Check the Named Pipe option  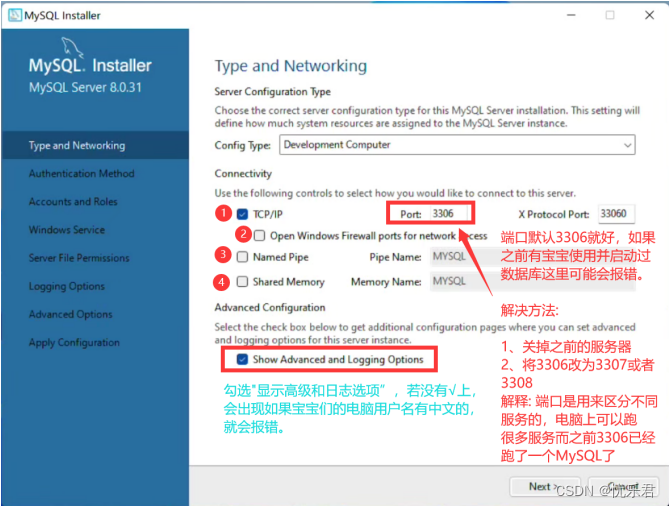[242, 257]
